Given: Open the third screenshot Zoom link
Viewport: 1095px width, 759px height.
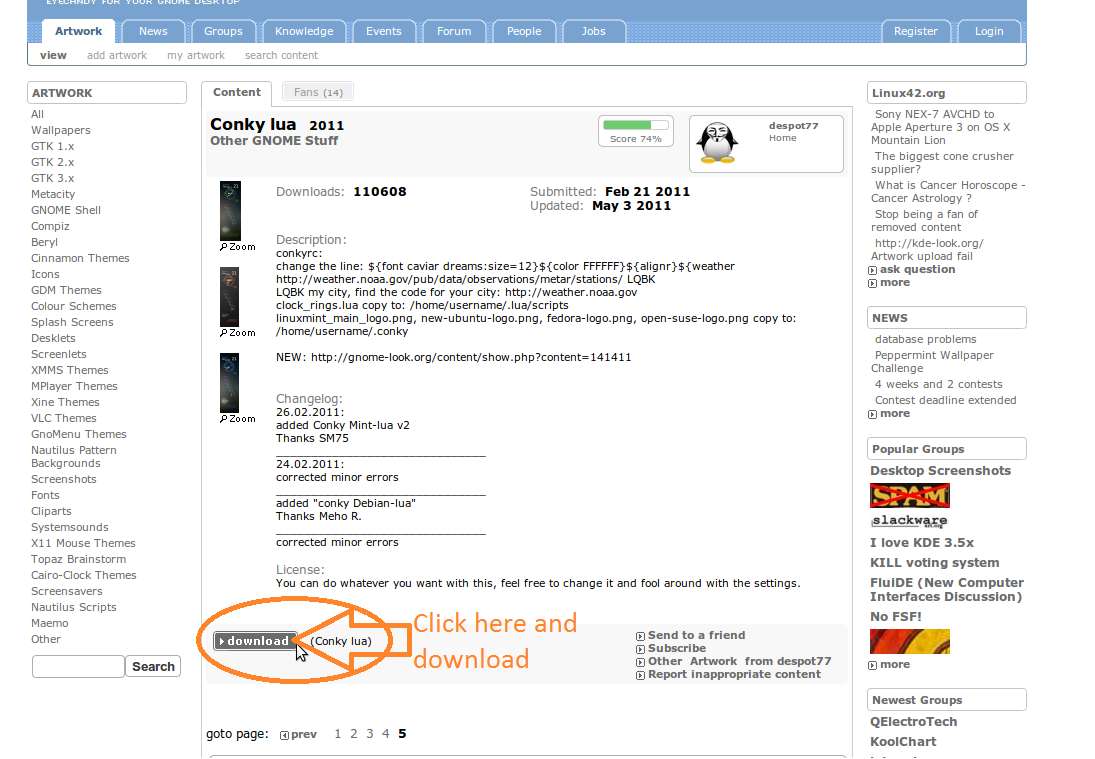Looking at the screenshot, I should 237,418.
